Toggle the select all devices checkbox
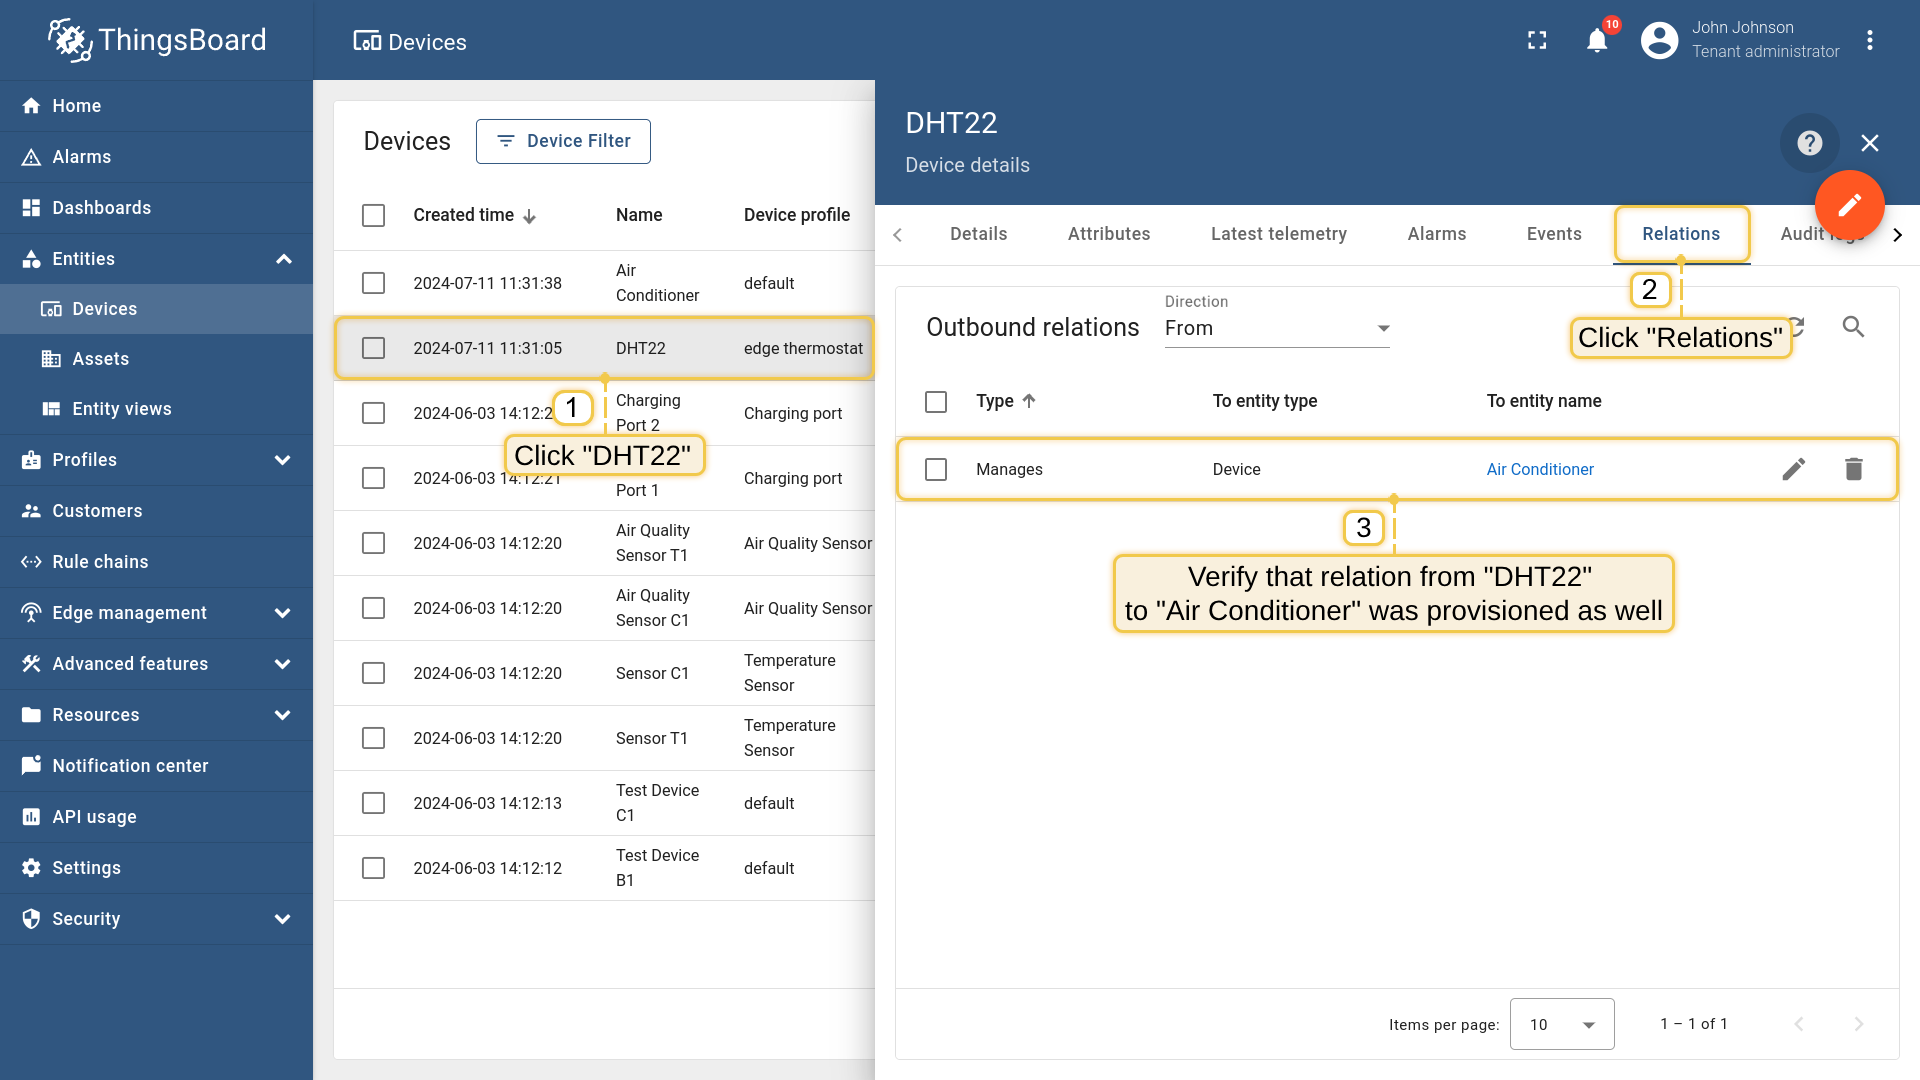The image size is (1920, 1080). click(373, 215)
